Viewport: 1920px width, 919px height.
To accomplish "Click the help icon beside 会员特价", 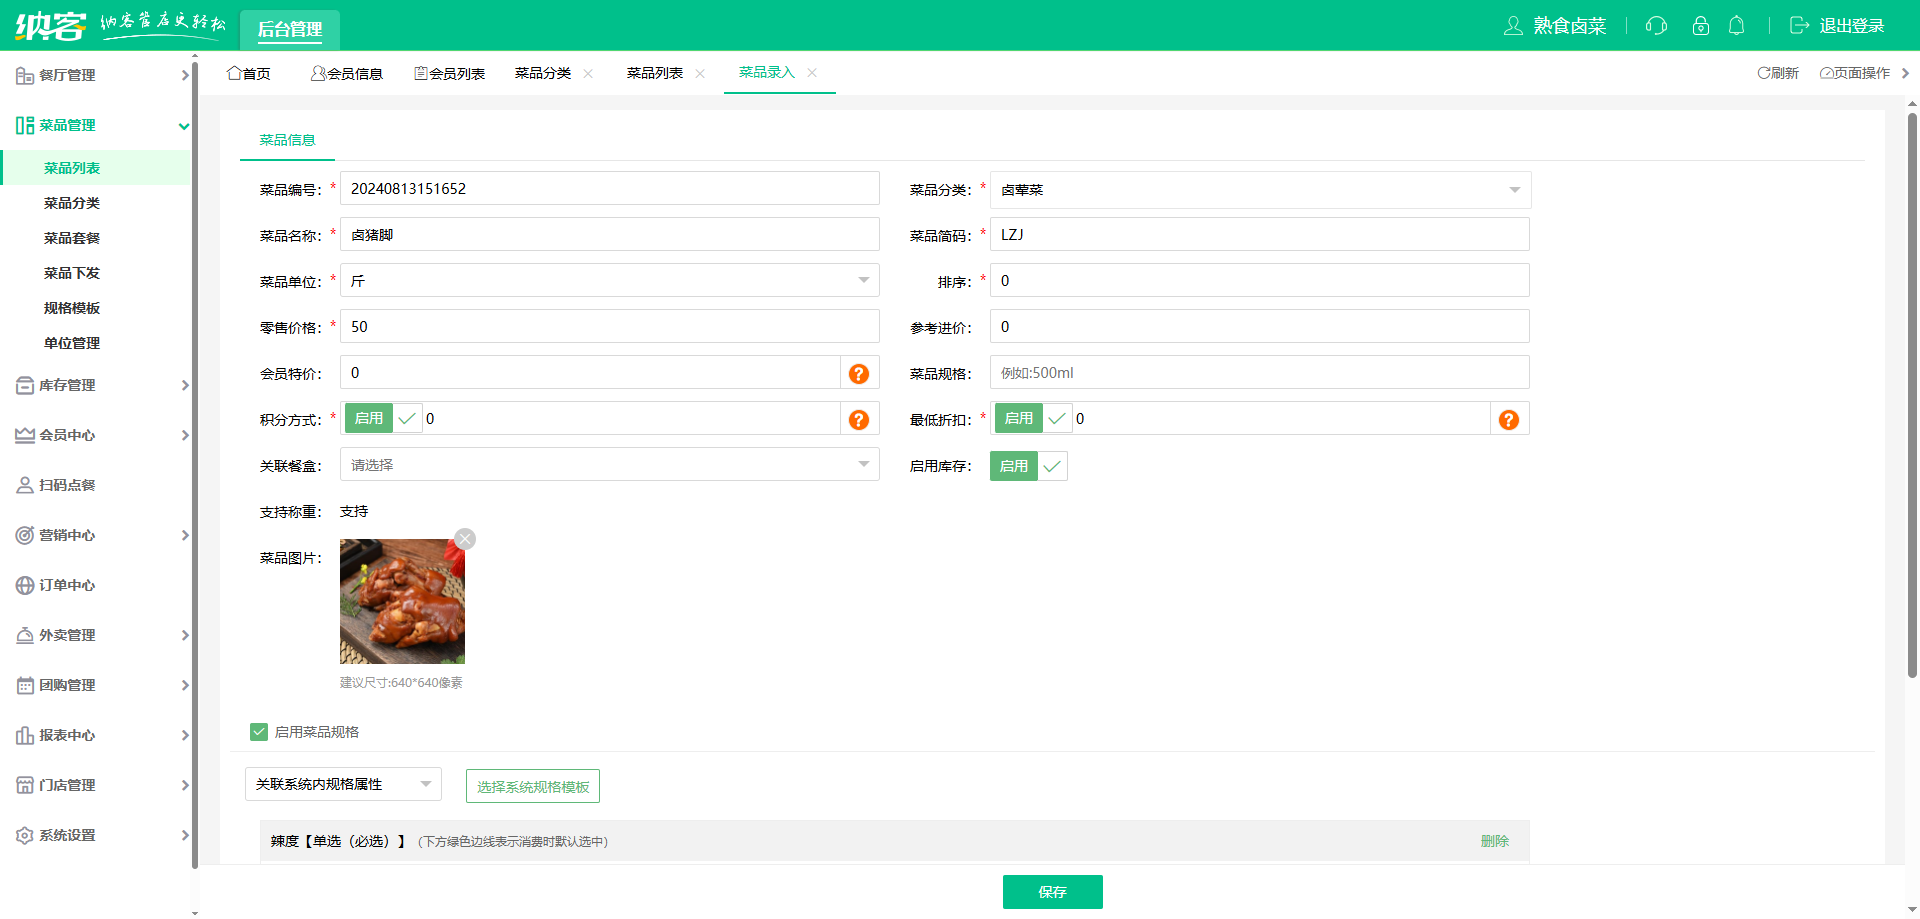I will [858, 372].
